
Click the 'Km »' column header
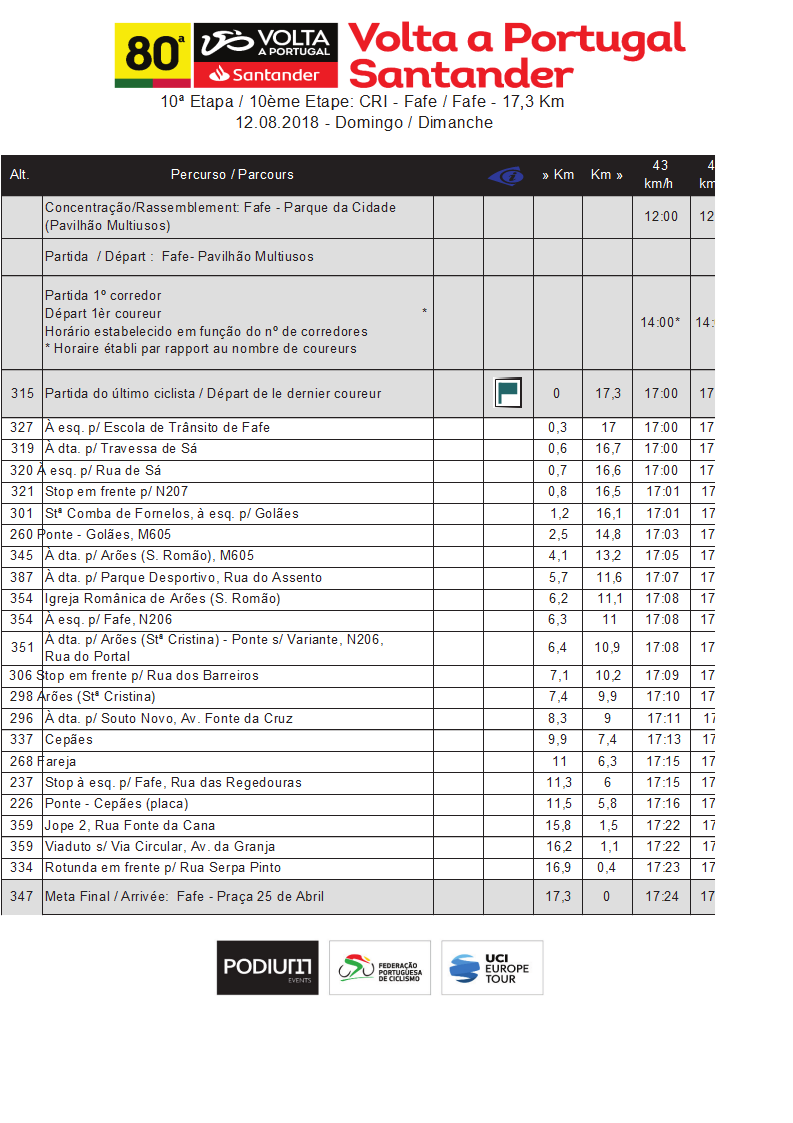[x=607, y=175]
